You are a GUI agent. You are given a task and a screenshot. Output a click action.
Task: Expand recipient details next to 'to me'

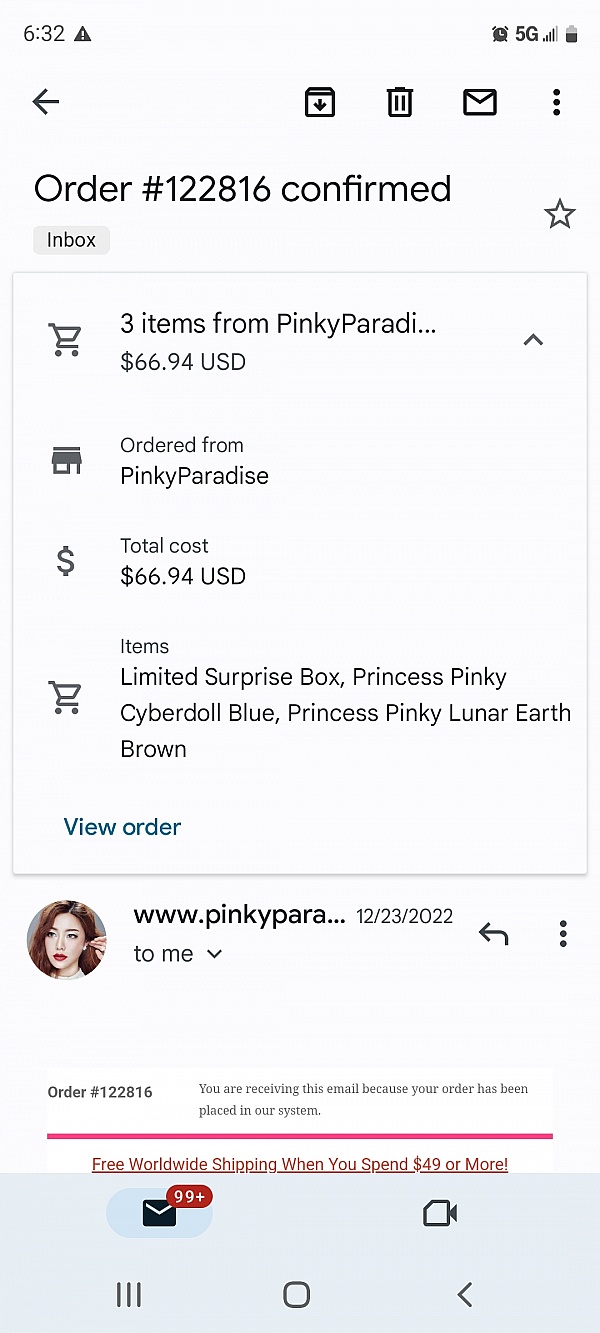214,954
